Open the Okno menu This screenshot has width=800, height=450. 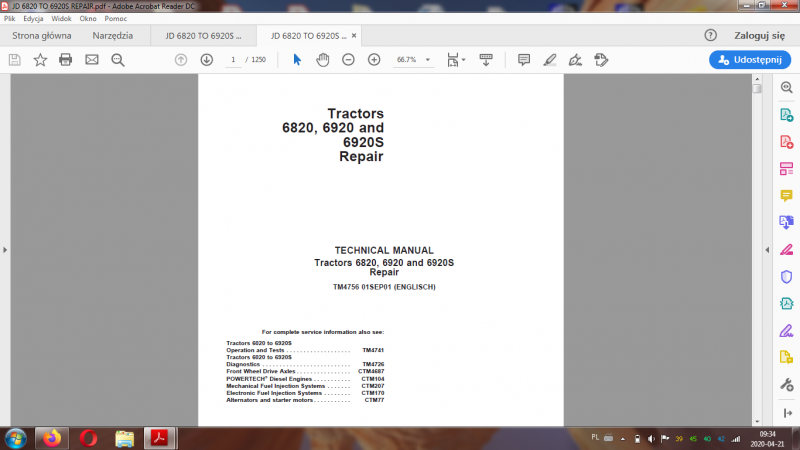88,18
